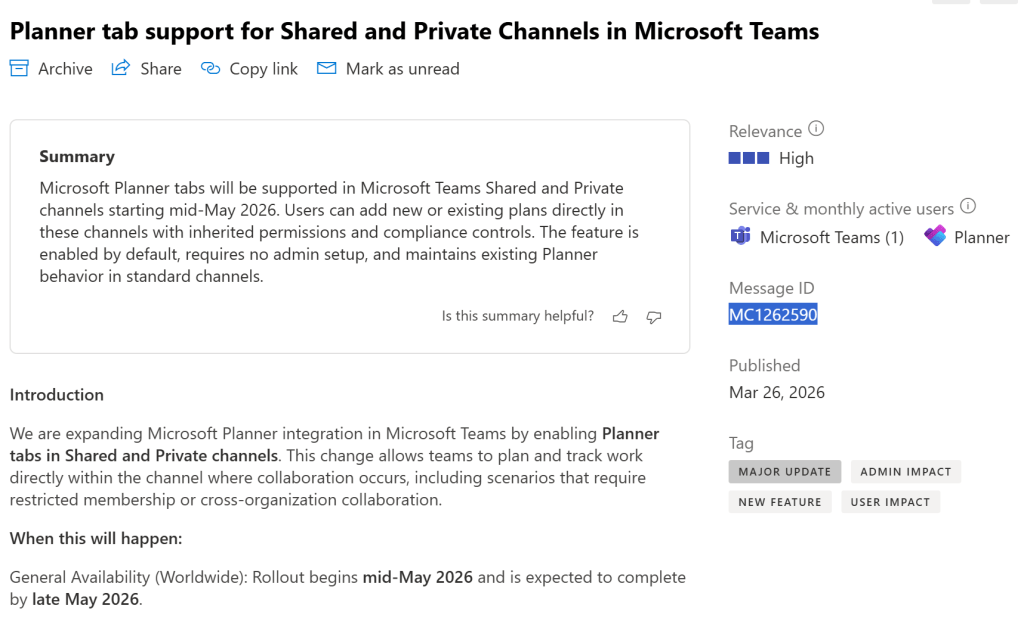The width and height of the screenshot is (1024, 618).
Task: Click the Share arrow icon
Action: 121,68
